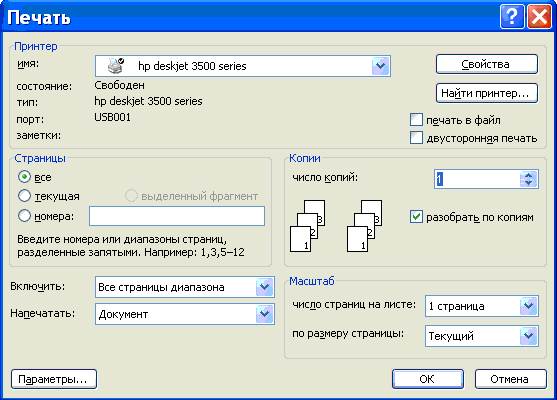The width and height of the screenshot is (557, 400).
Task: Click the Свободен status text
Action: pos(119,85)
